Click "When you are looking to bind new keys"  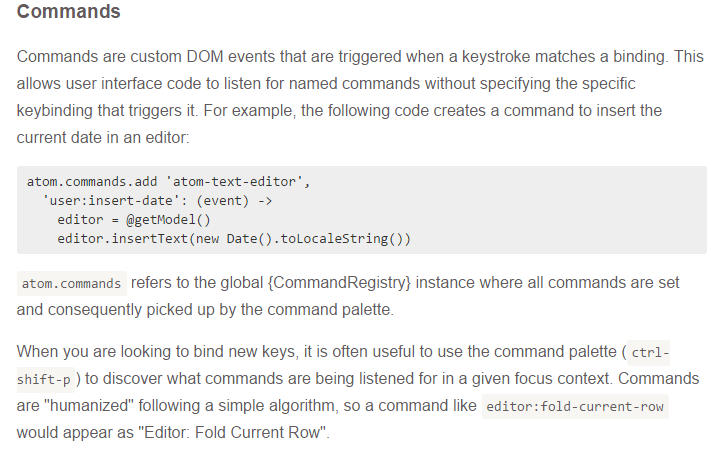(153, 354)
